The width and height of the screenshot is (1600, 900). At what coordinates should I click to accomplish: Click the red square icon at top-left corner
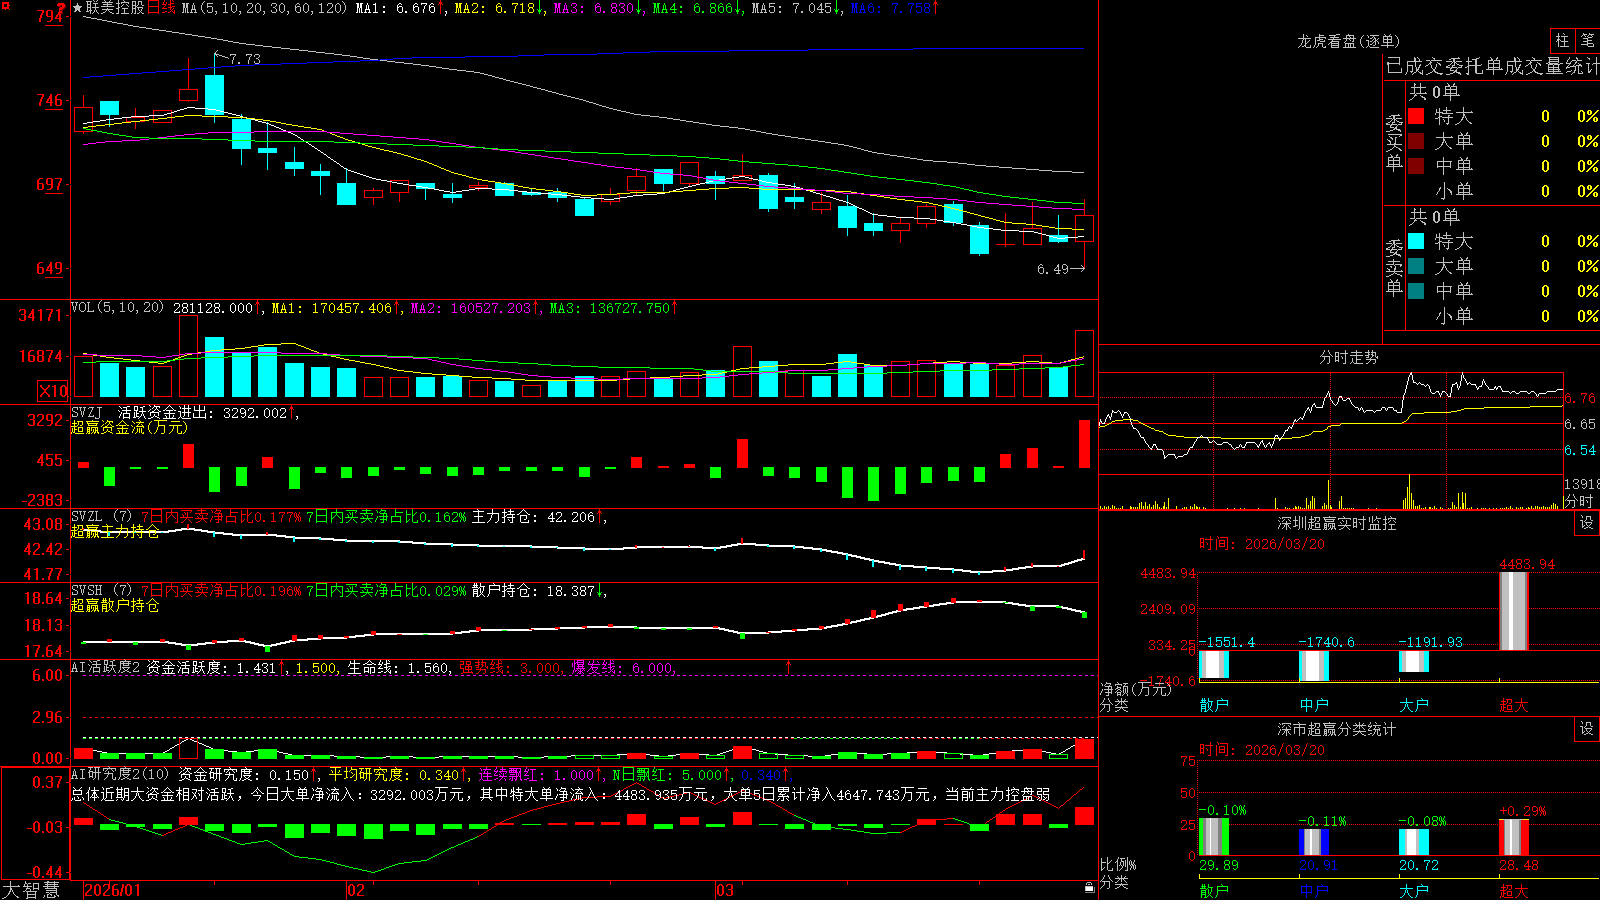tap(5, 6)
